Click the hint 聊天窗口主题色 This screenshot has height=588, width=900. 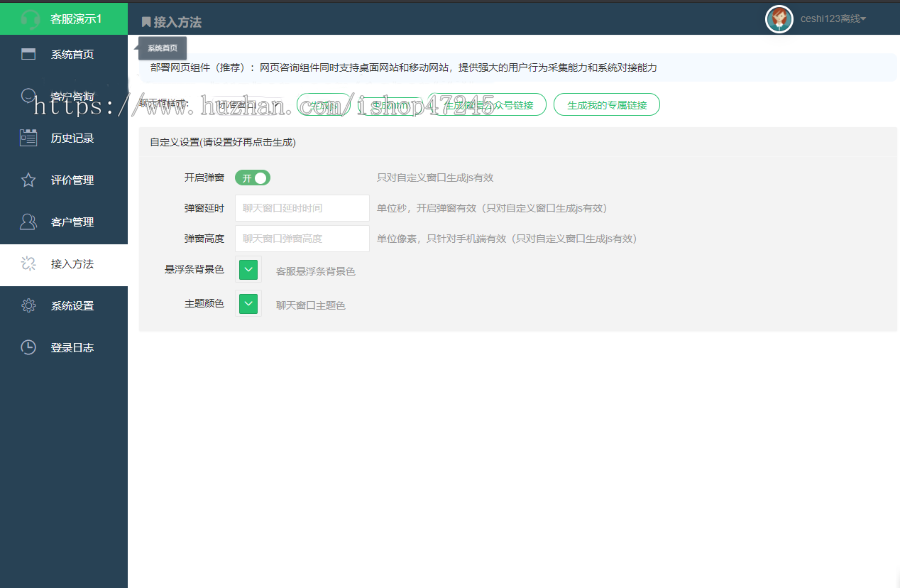click(x=311, y=305)
